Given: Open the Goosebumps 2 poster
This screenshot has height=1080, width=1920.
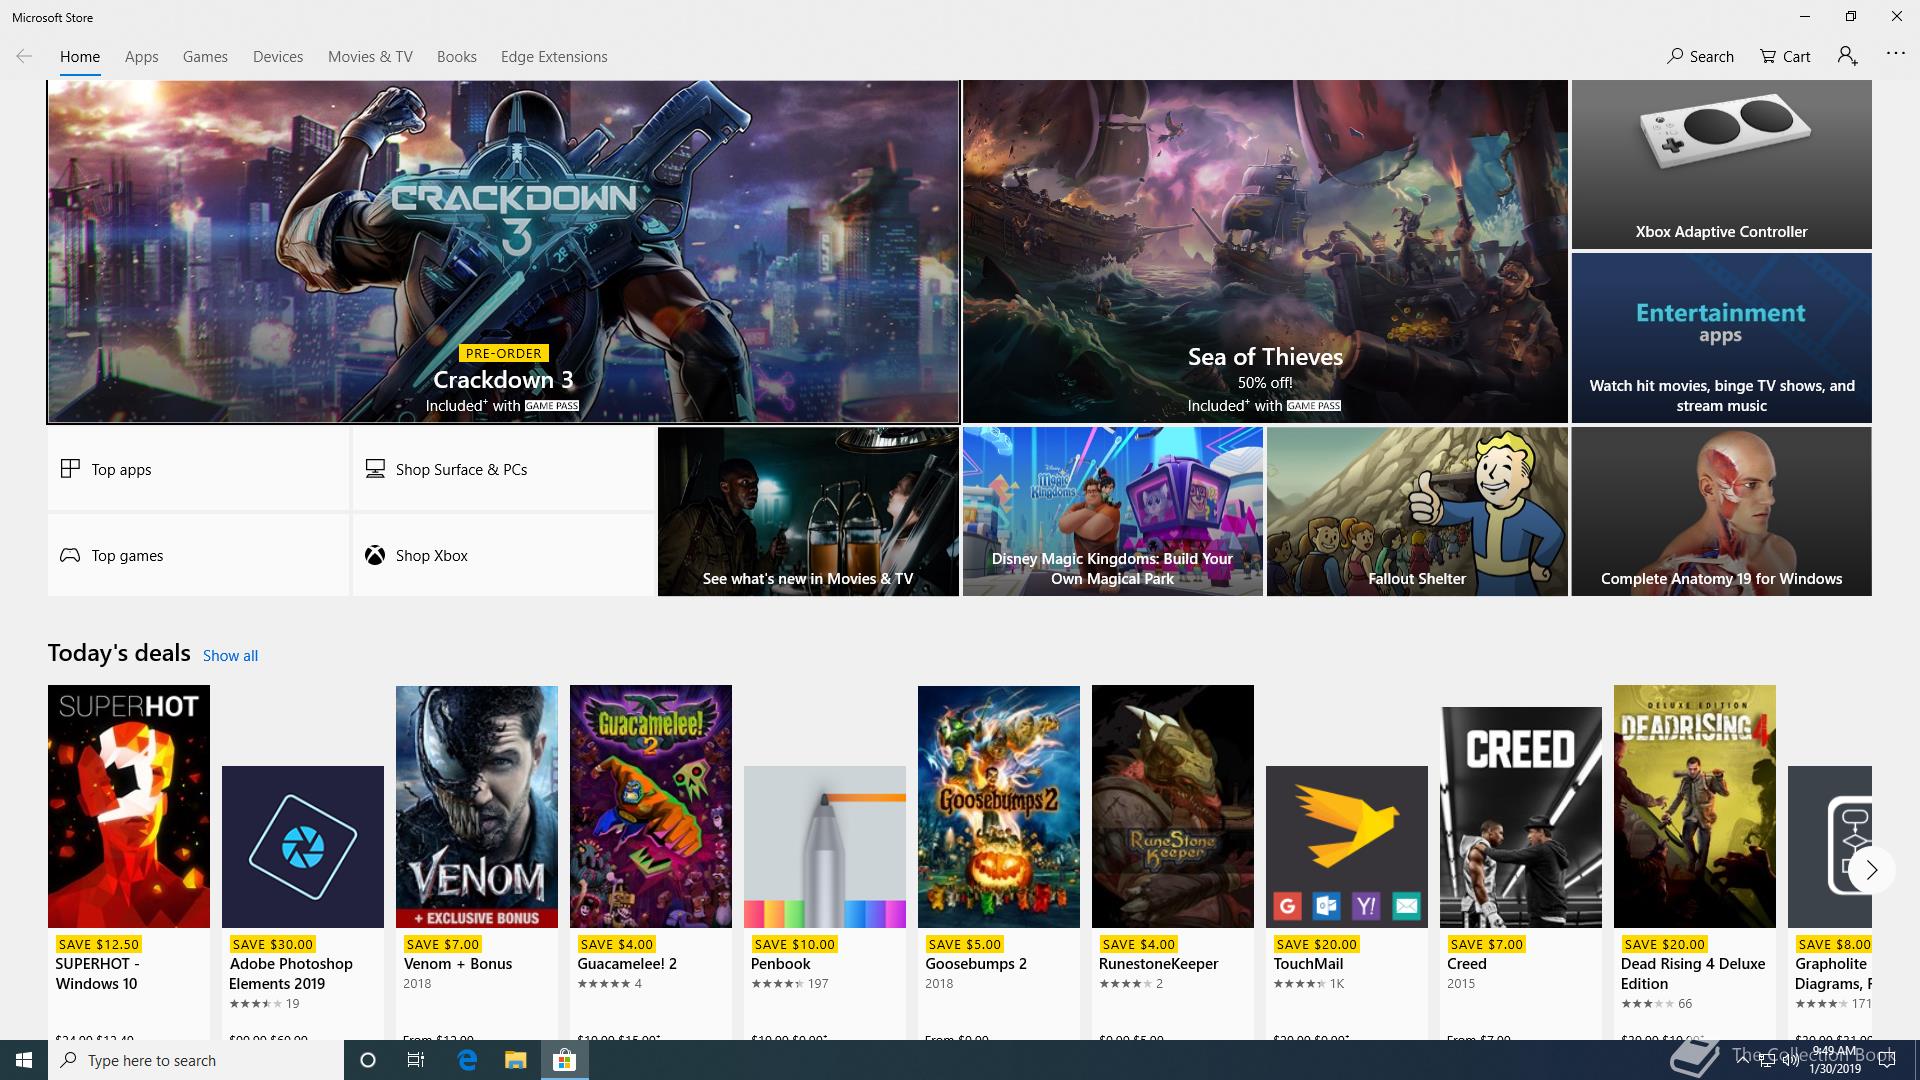Looking at the screenshot, I should coord(999,806).
